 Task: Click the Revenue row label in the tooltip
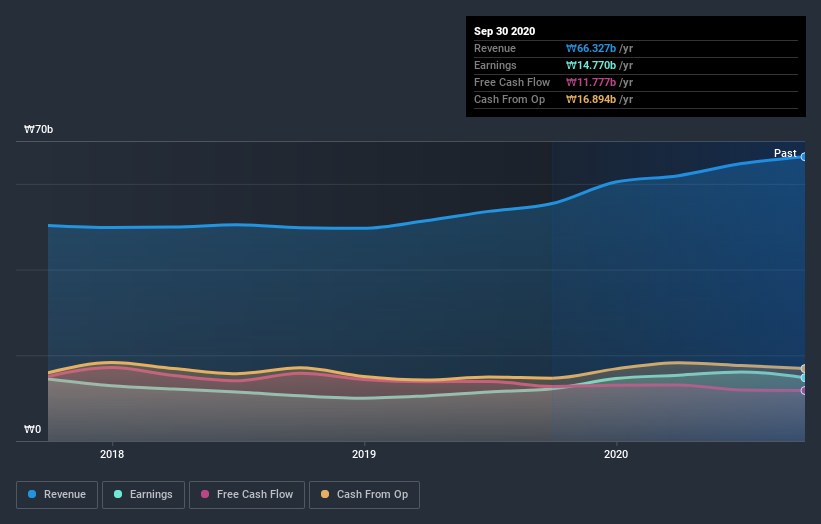click(495, 49)
